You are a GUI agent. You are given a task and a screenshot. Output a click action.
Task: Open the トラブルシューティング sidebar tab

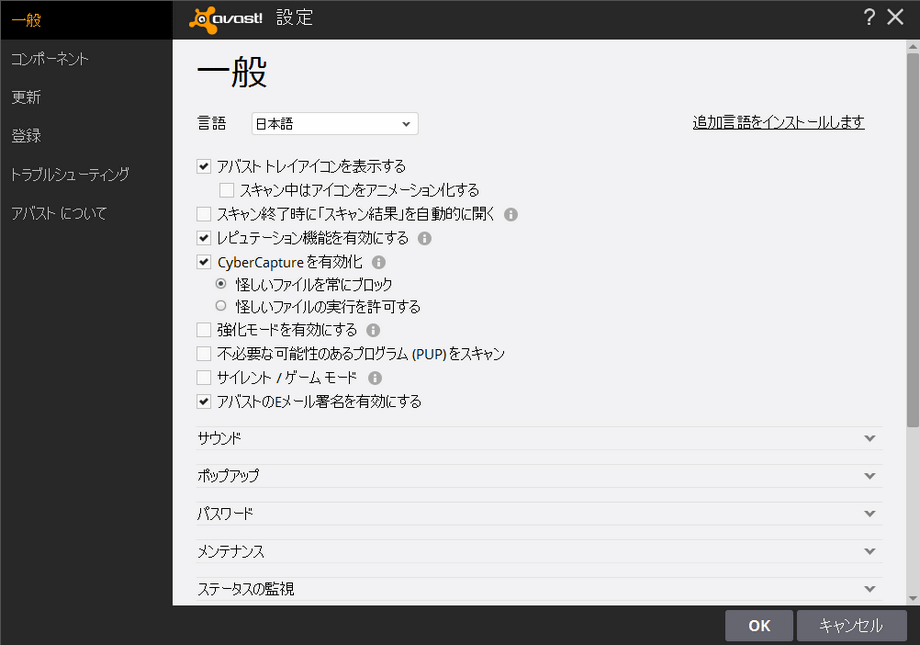86,174
